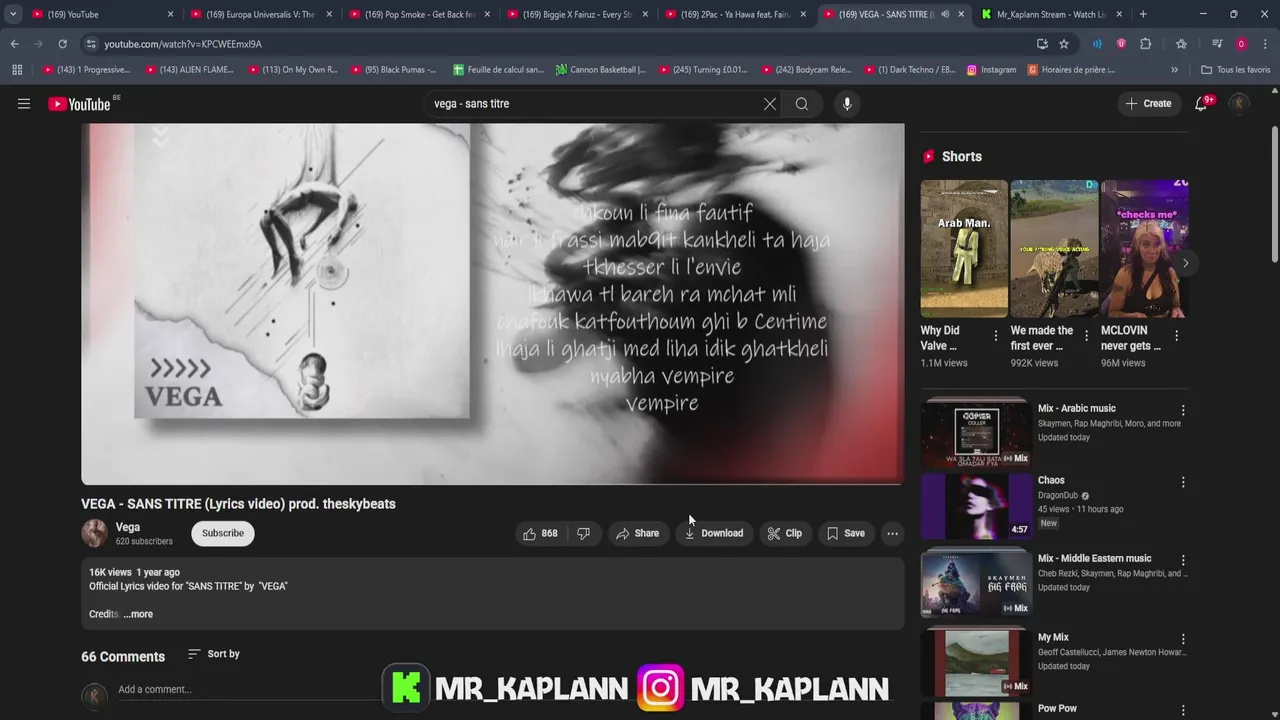
Task: Open options for Mix - Arabic music
Action: point(1183,410)
